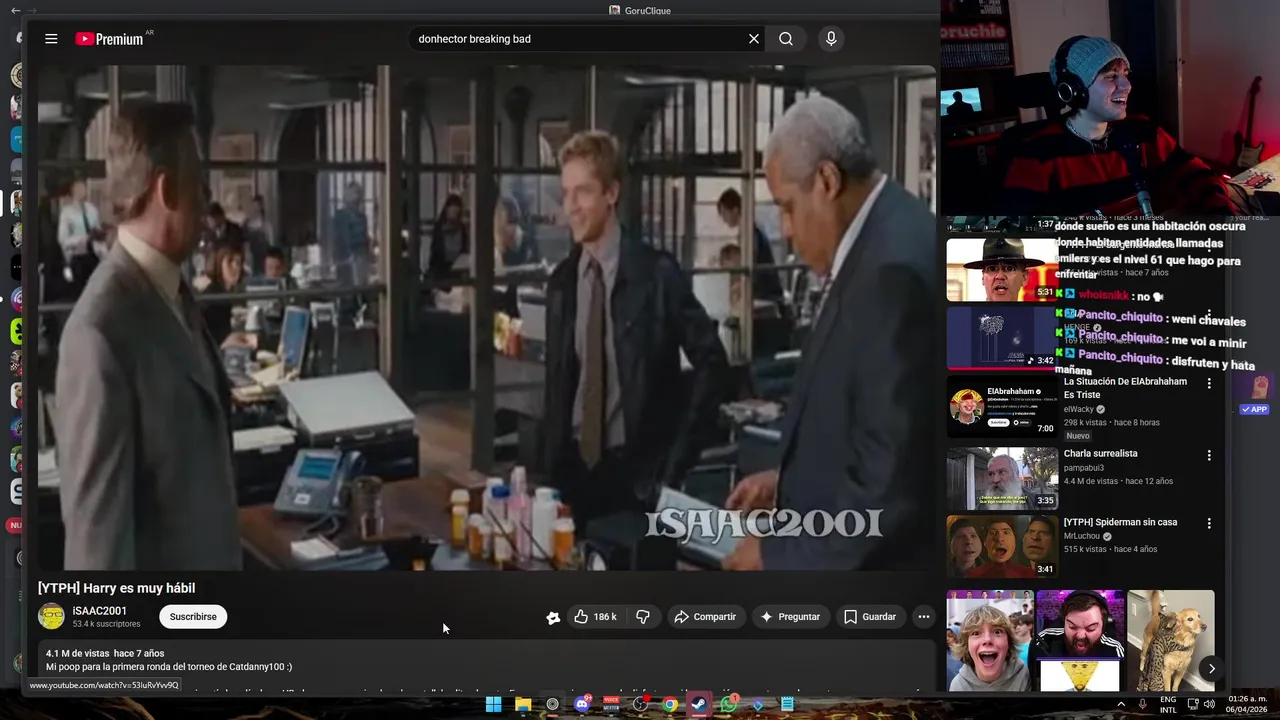The height and width of the screenshot is (720, 1280).
Task: Open the elWacky channel name
Action: [1079, 409]
